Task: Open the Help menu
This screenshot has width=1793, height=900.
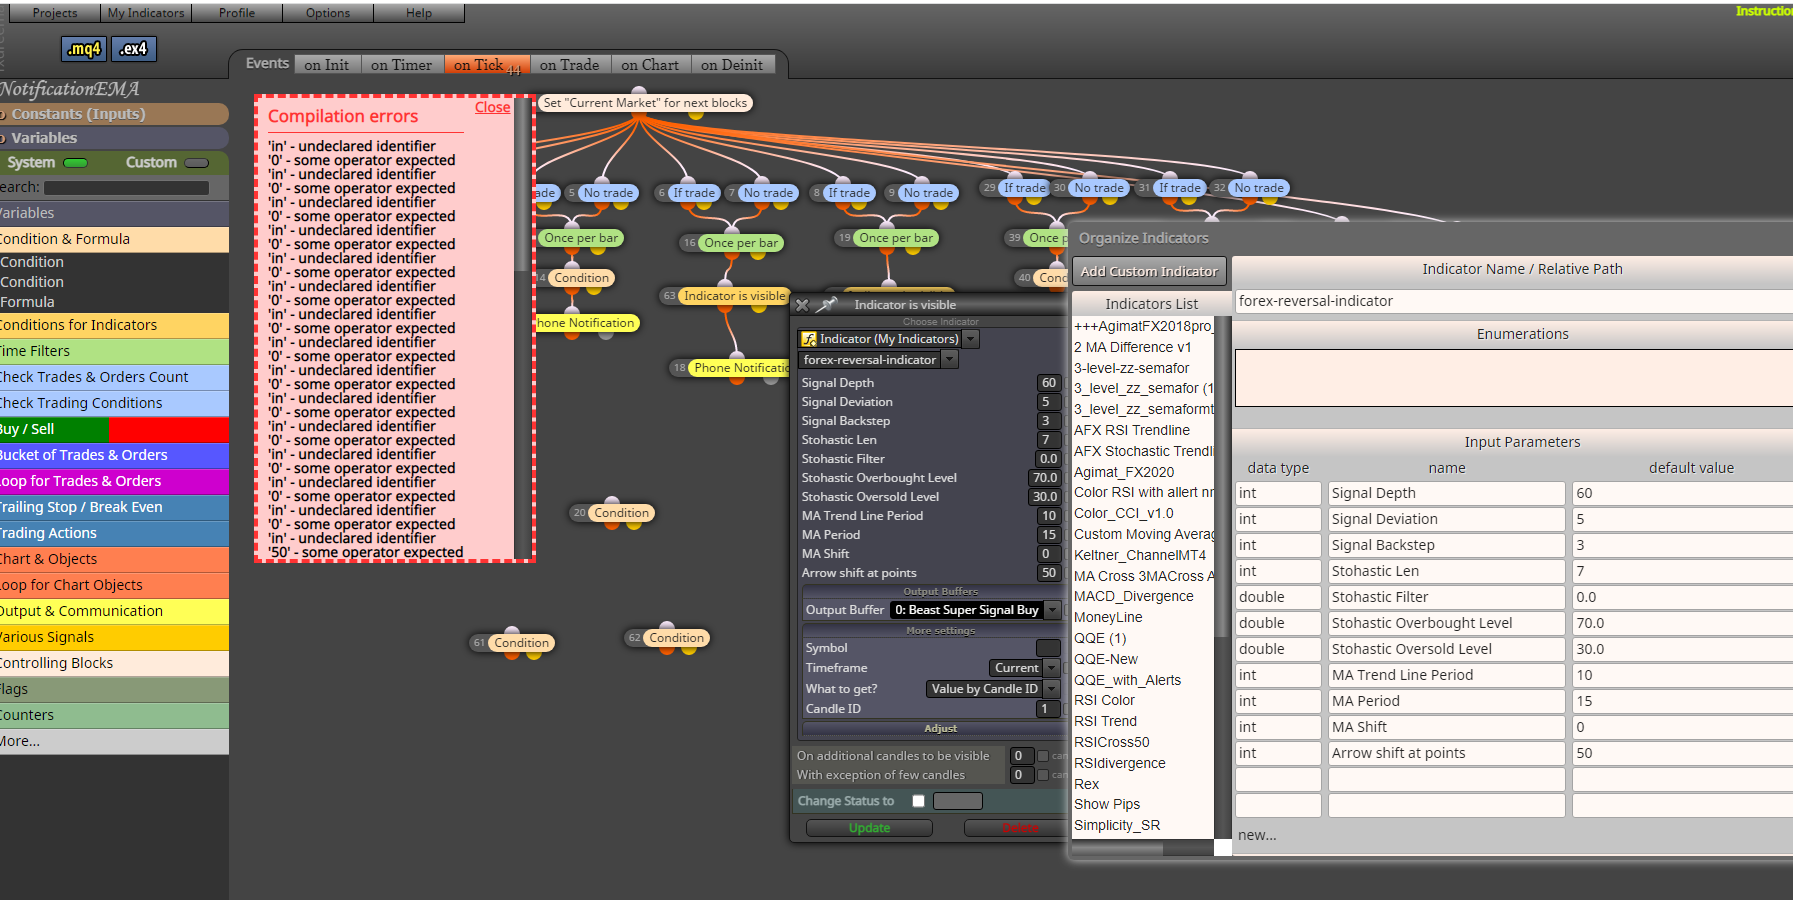Action: 419,13
